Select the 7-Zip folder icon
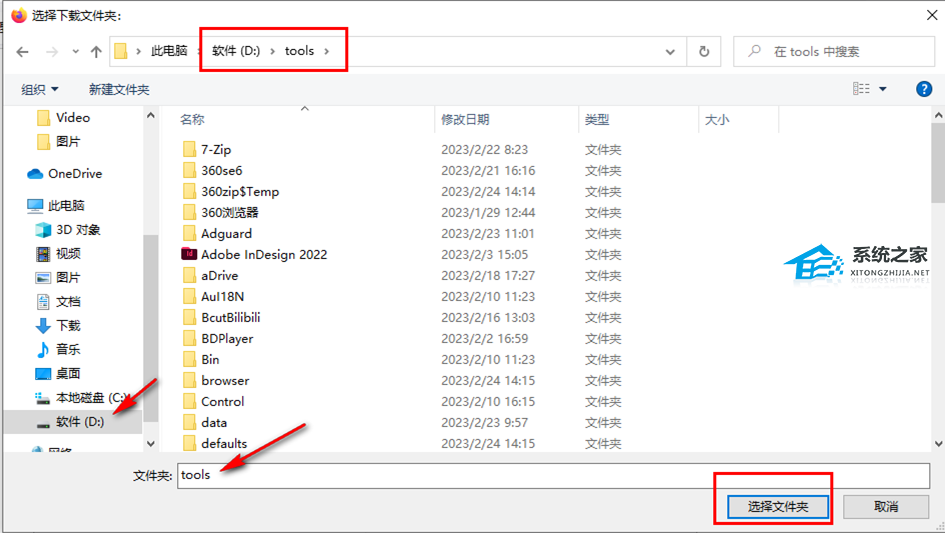The image size is (945, 533). click(189, 149)
